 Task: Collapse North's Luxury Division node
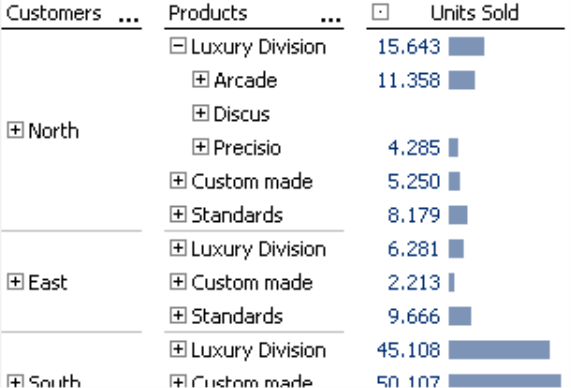[x=178, y=46]
